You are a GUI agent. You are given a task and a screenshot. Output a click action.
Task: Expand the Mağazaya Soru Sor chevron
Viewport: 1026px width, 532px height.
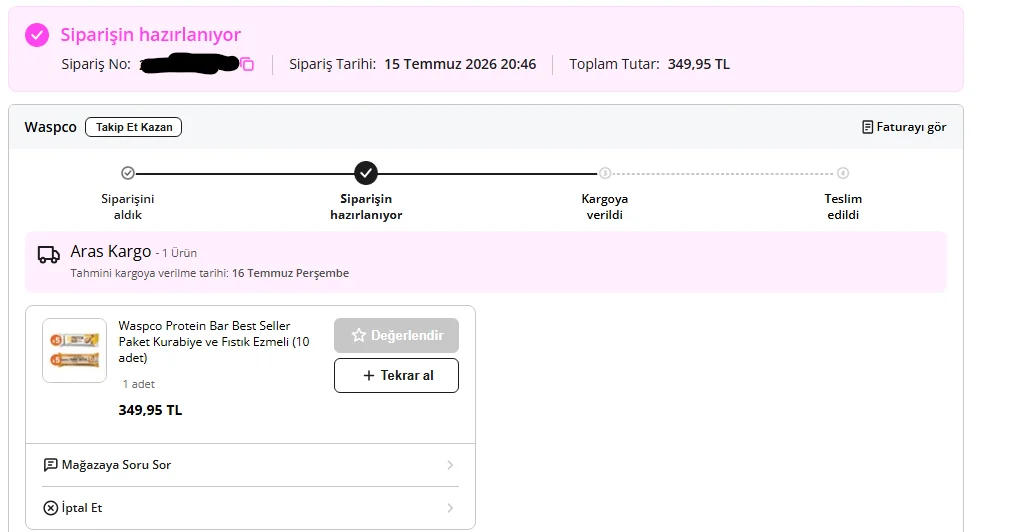pyautogui.click(x=450, y=465)
